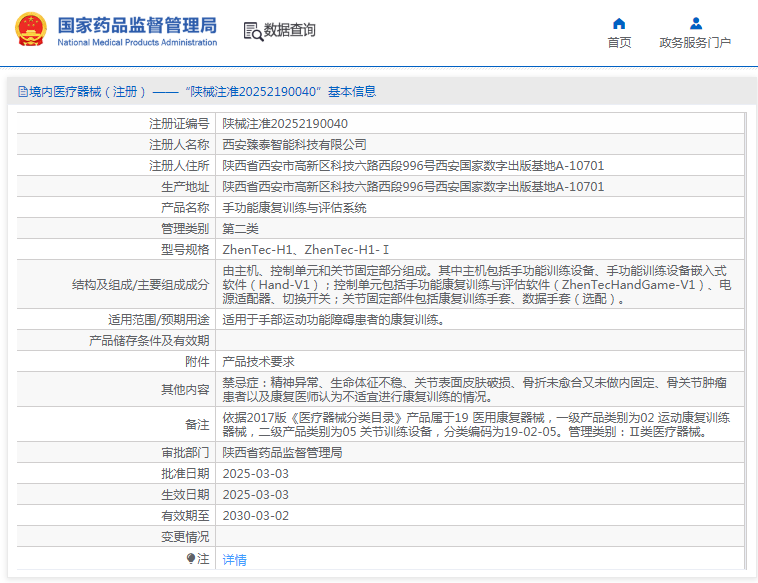Screen dimensions: 758x583
Task: Open 政务服务门户 text link
Action: [x=695, y=43]
